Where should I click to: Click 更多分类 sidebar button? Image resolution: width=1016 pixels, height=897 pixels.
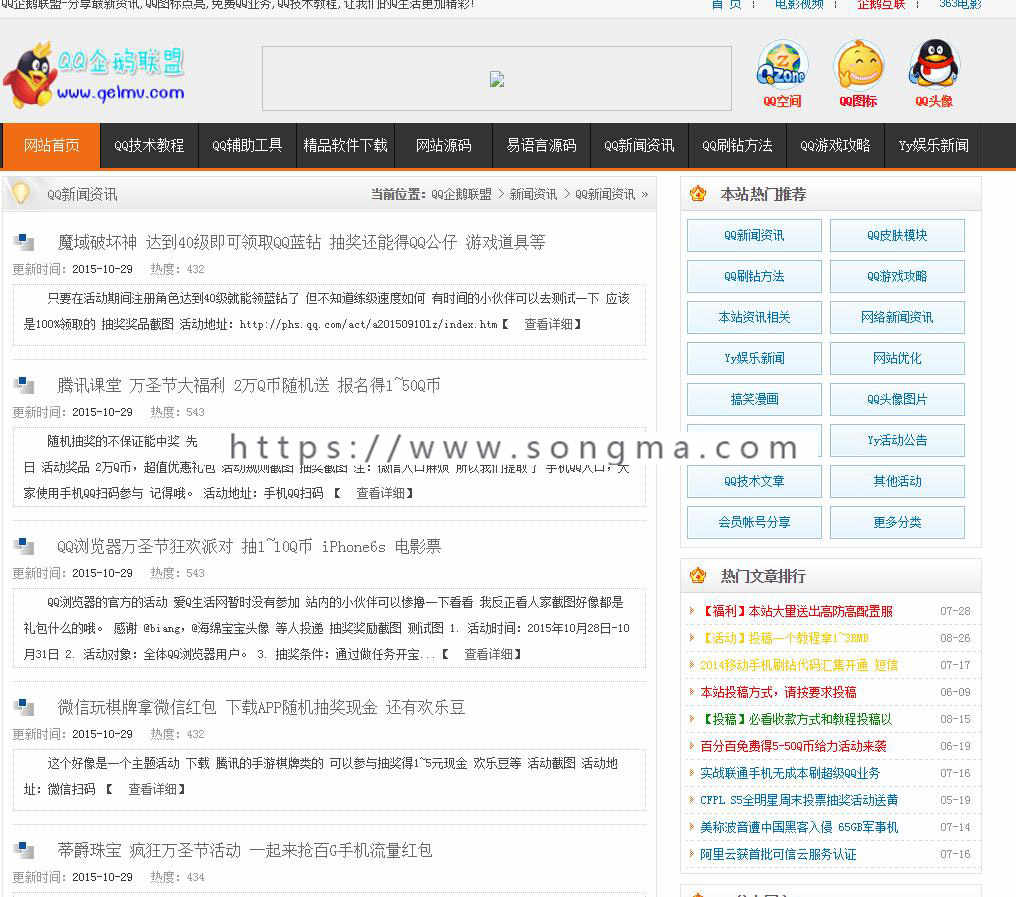click(x=897, y=522)
